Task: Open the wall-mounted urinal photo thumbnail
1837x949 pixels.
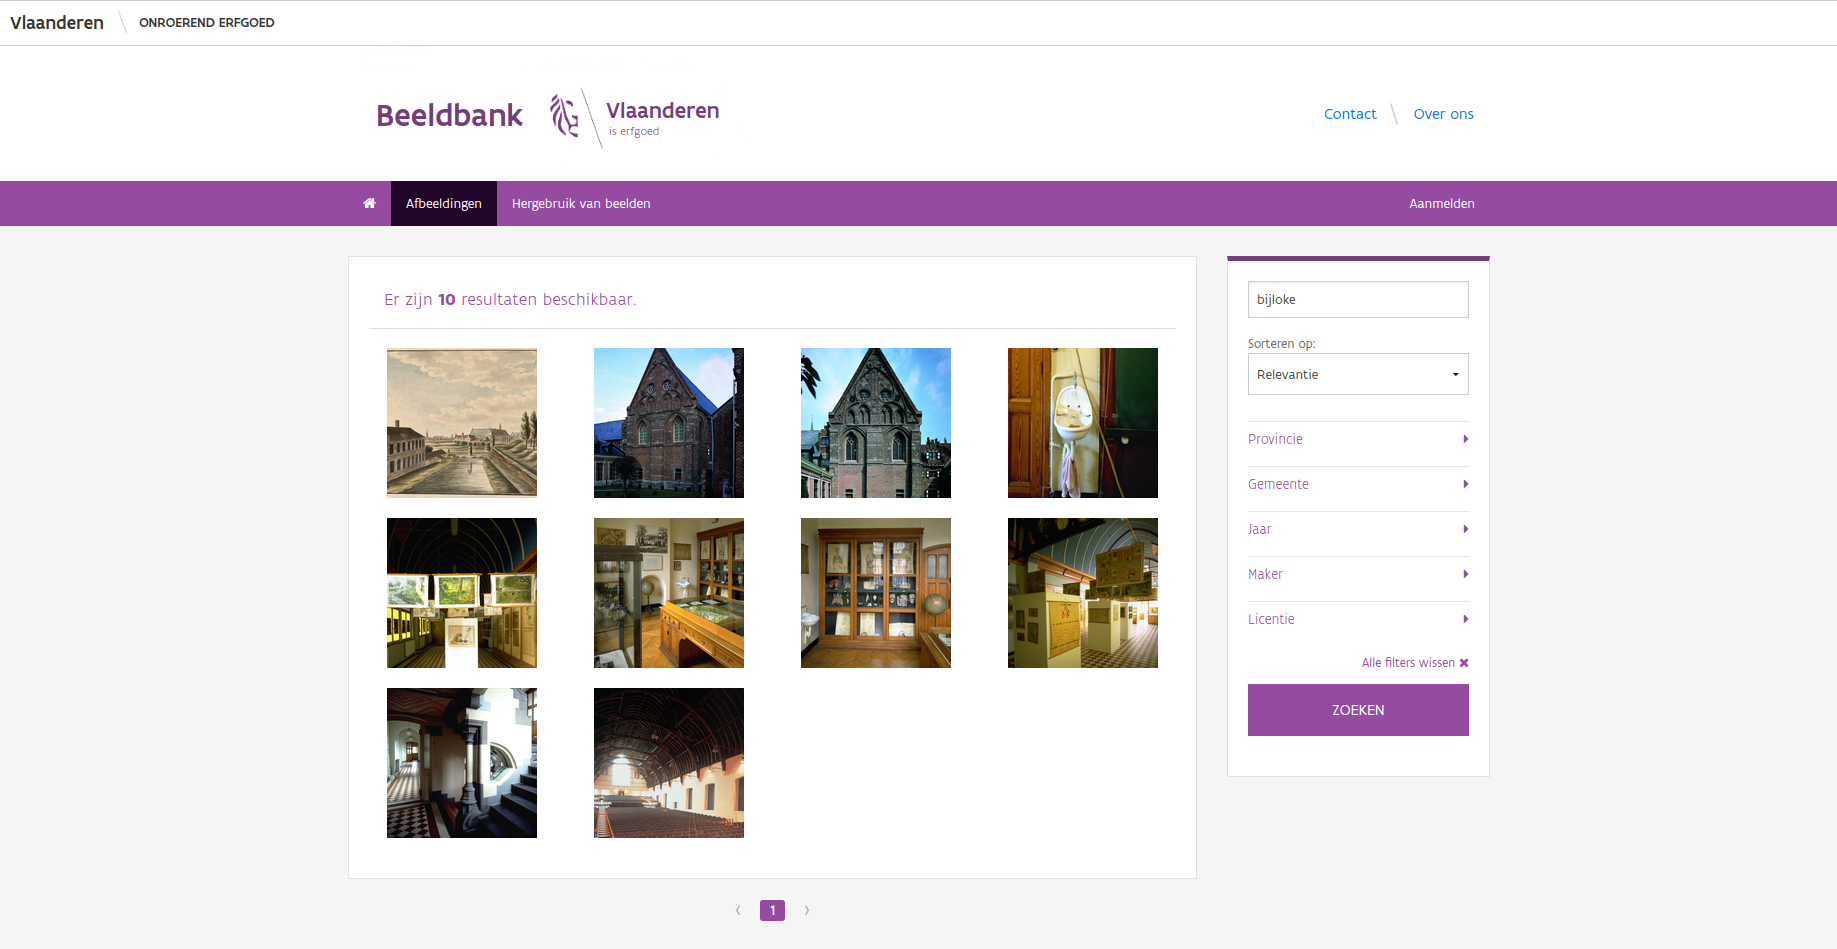Action: [x=1083, y=423]
